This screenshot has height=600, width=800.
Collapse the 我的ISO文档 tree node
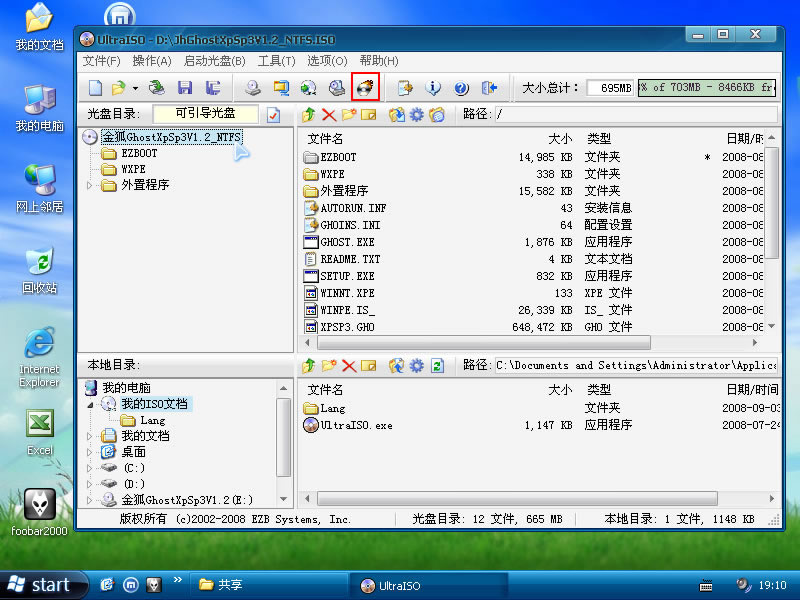[90, 405]
